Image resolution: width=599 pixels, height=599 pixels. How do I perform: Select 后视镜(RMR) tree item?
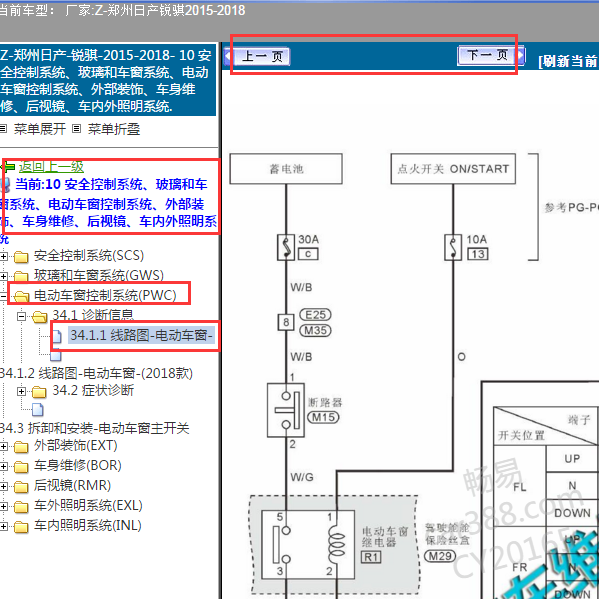72,485
